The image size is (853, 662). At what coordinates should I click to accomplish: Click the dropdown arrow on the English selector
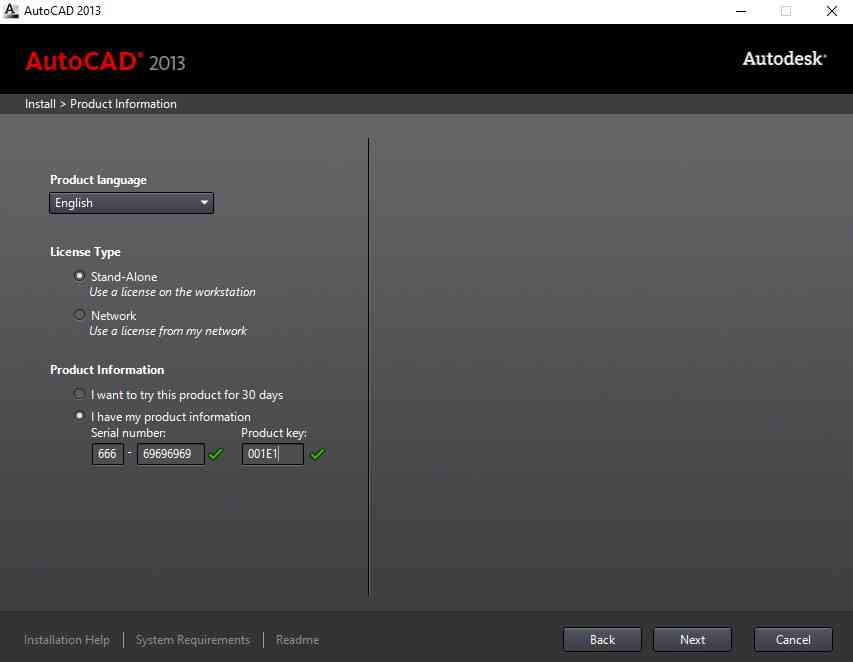pos(204,203)
